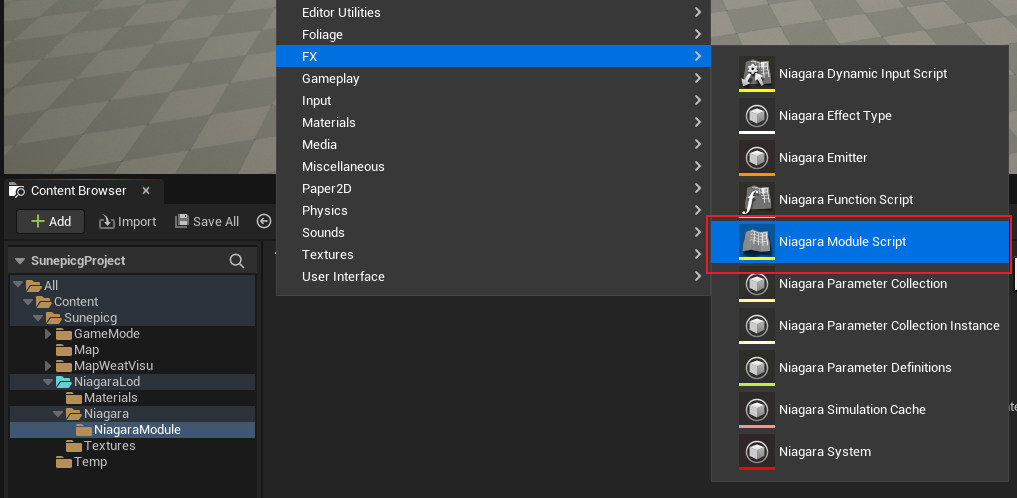Collapse the SunepicgProject section
Screen dimensions: 1017x498
[20, 261]
